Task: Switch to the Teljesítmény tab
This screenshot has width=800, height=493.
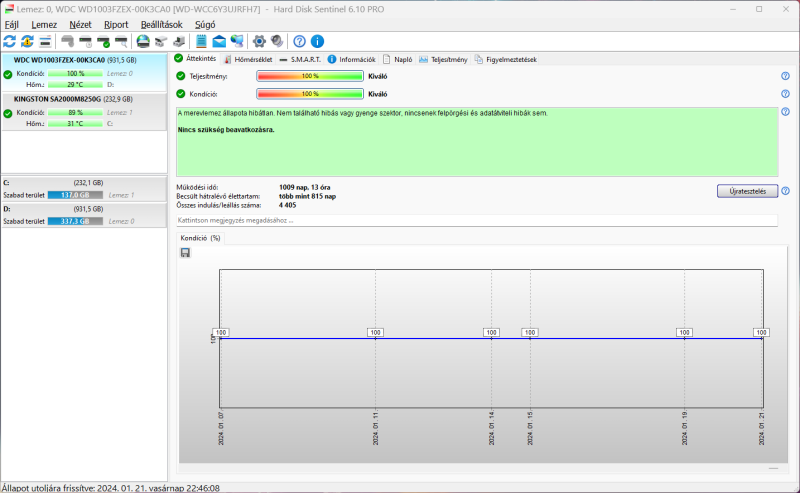Action: click(x=443, y=60)
